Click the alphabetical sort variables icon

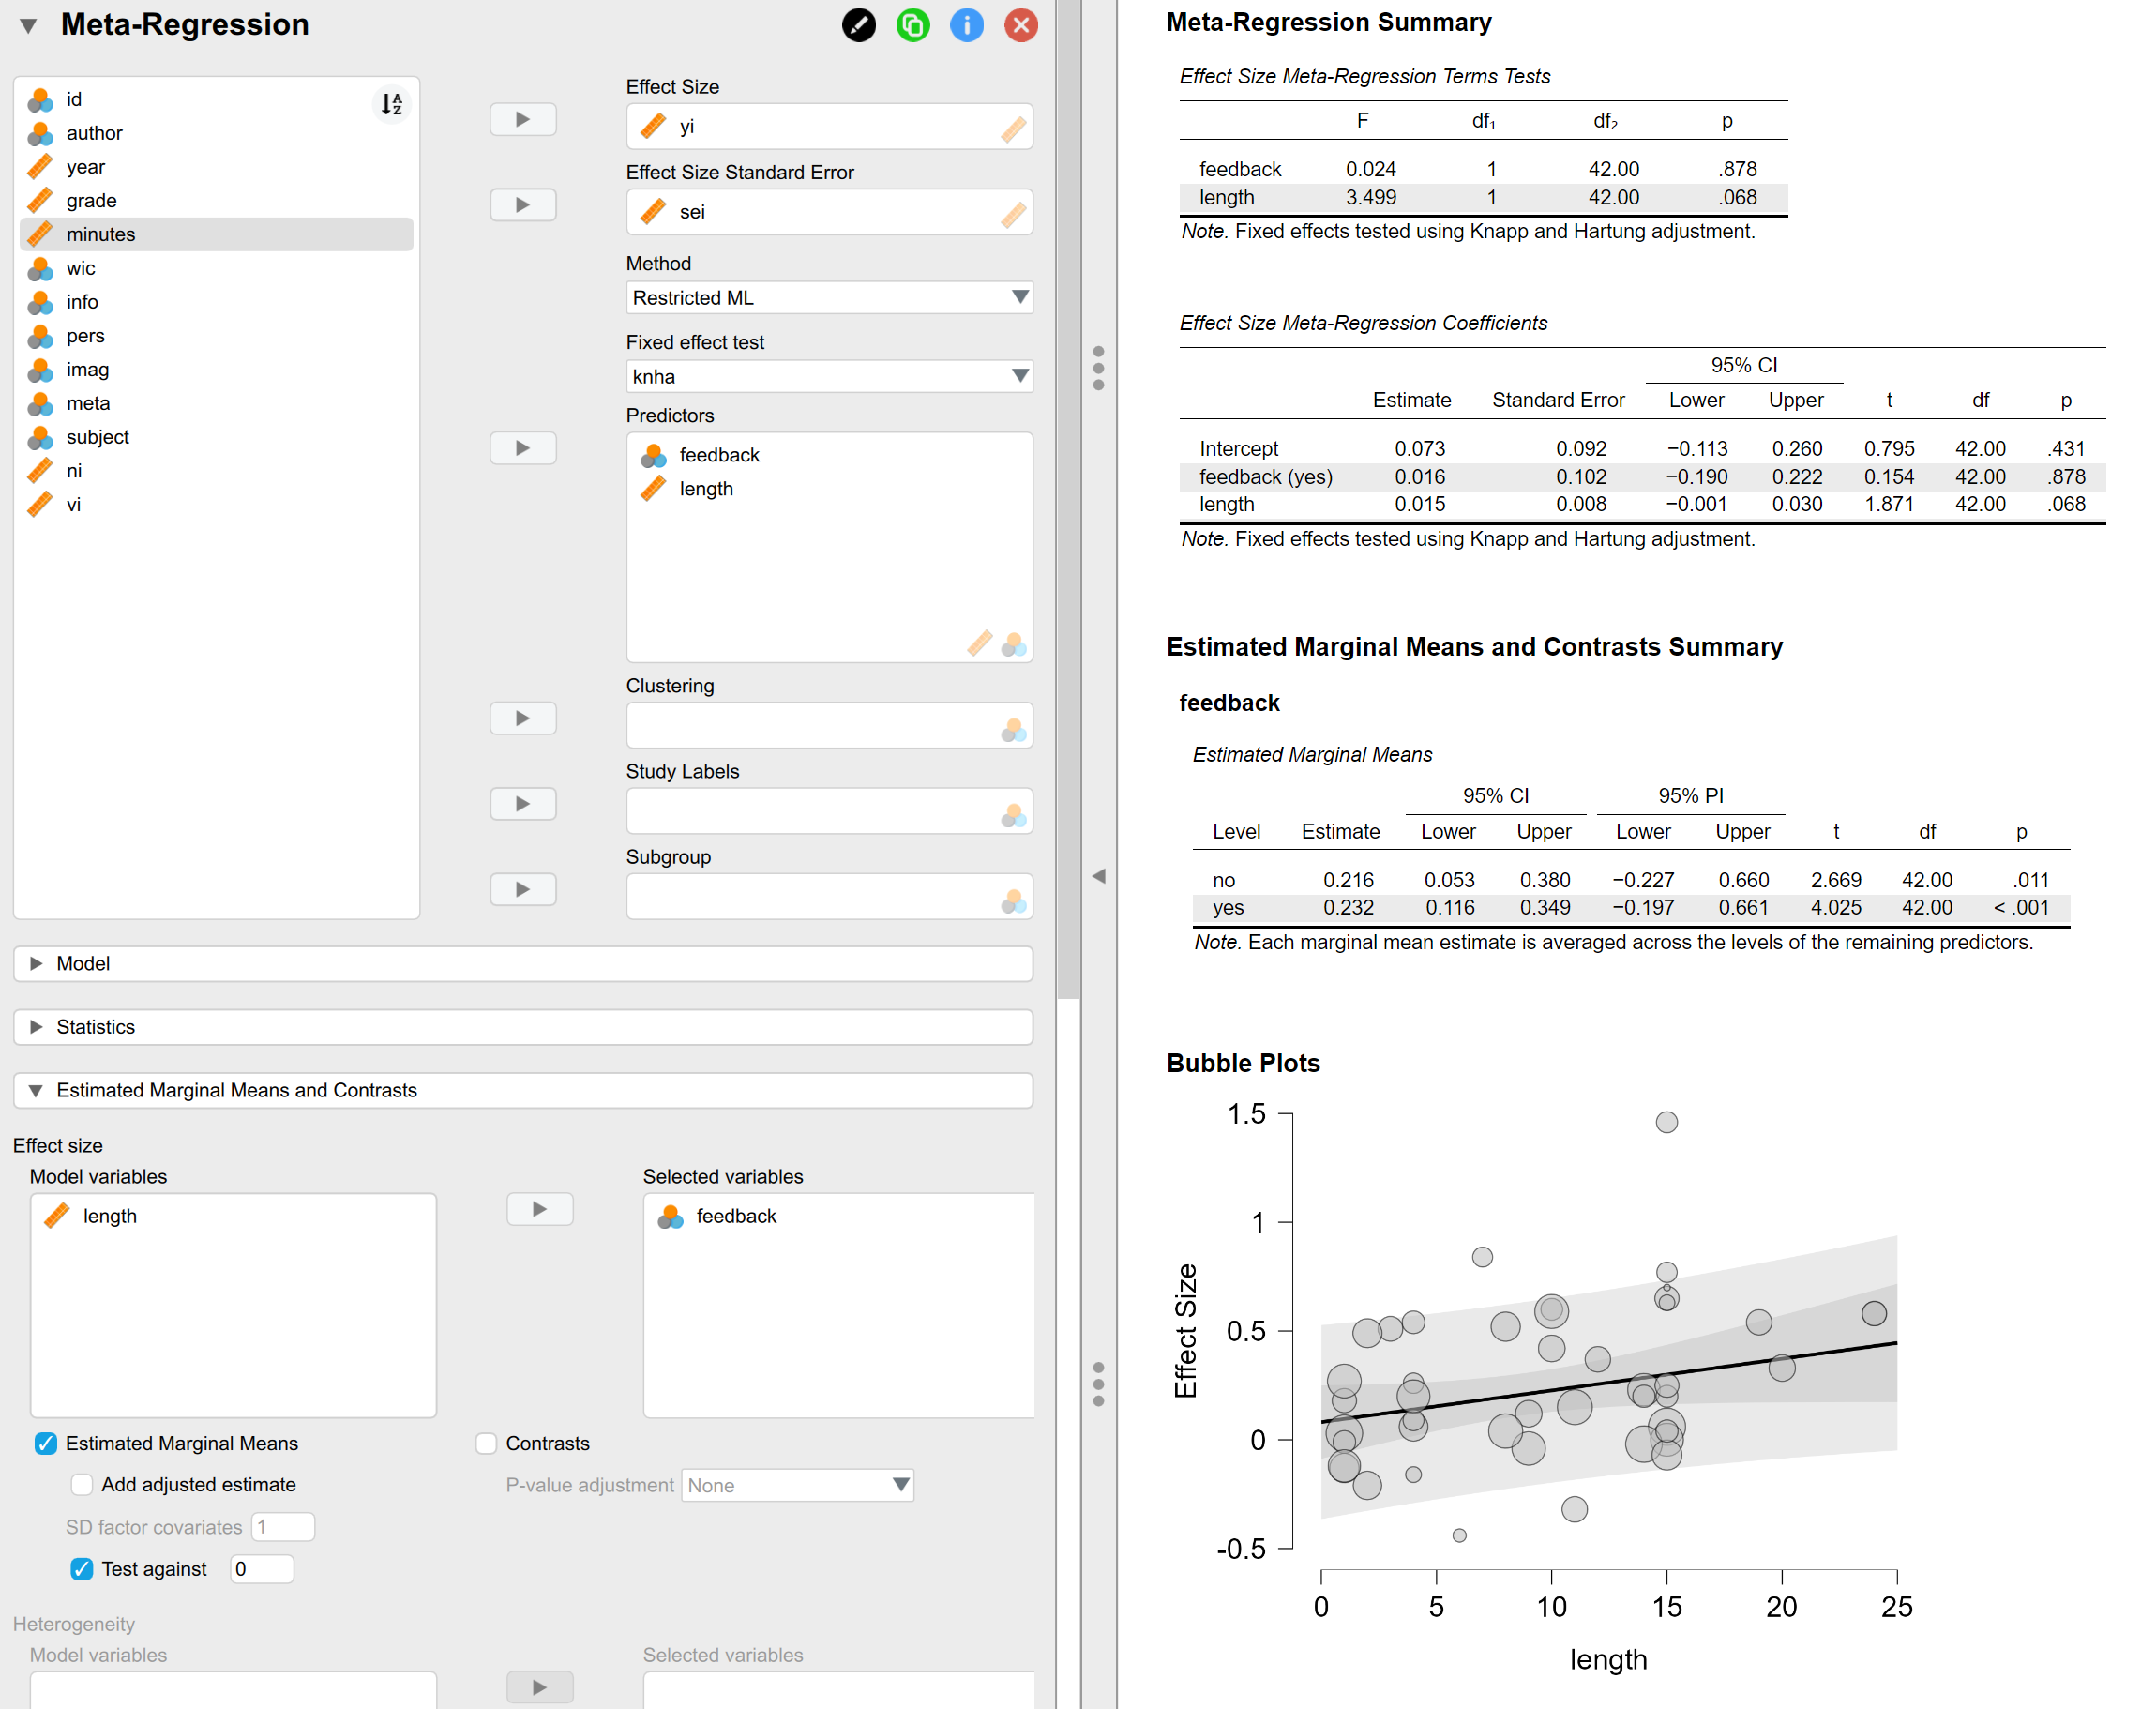tap(392, 103)
